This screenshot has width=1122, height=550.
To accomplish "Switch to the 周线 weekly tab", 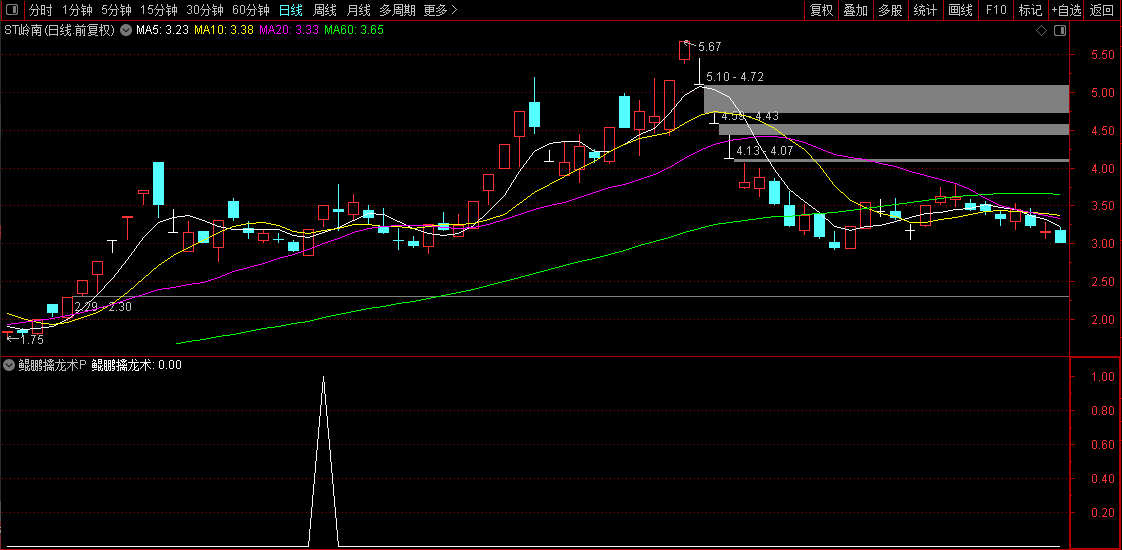I will (x=325, y=10).
